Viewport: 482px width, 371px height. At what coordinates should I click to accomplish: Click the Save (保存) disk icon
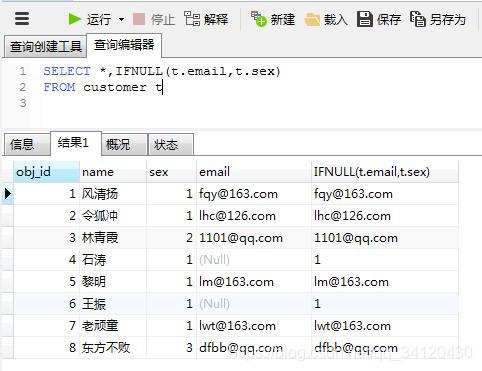[x=364, y=19]
